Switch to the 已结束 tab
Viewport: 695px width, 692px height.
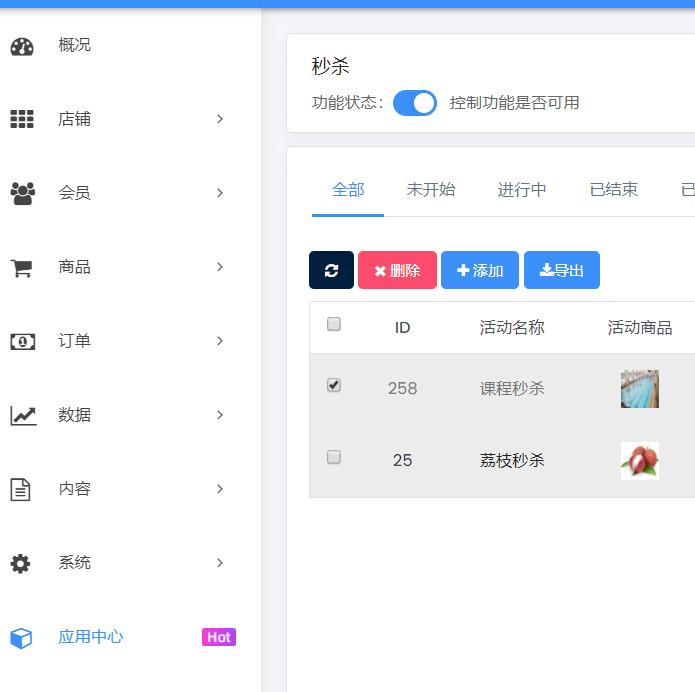613,190
